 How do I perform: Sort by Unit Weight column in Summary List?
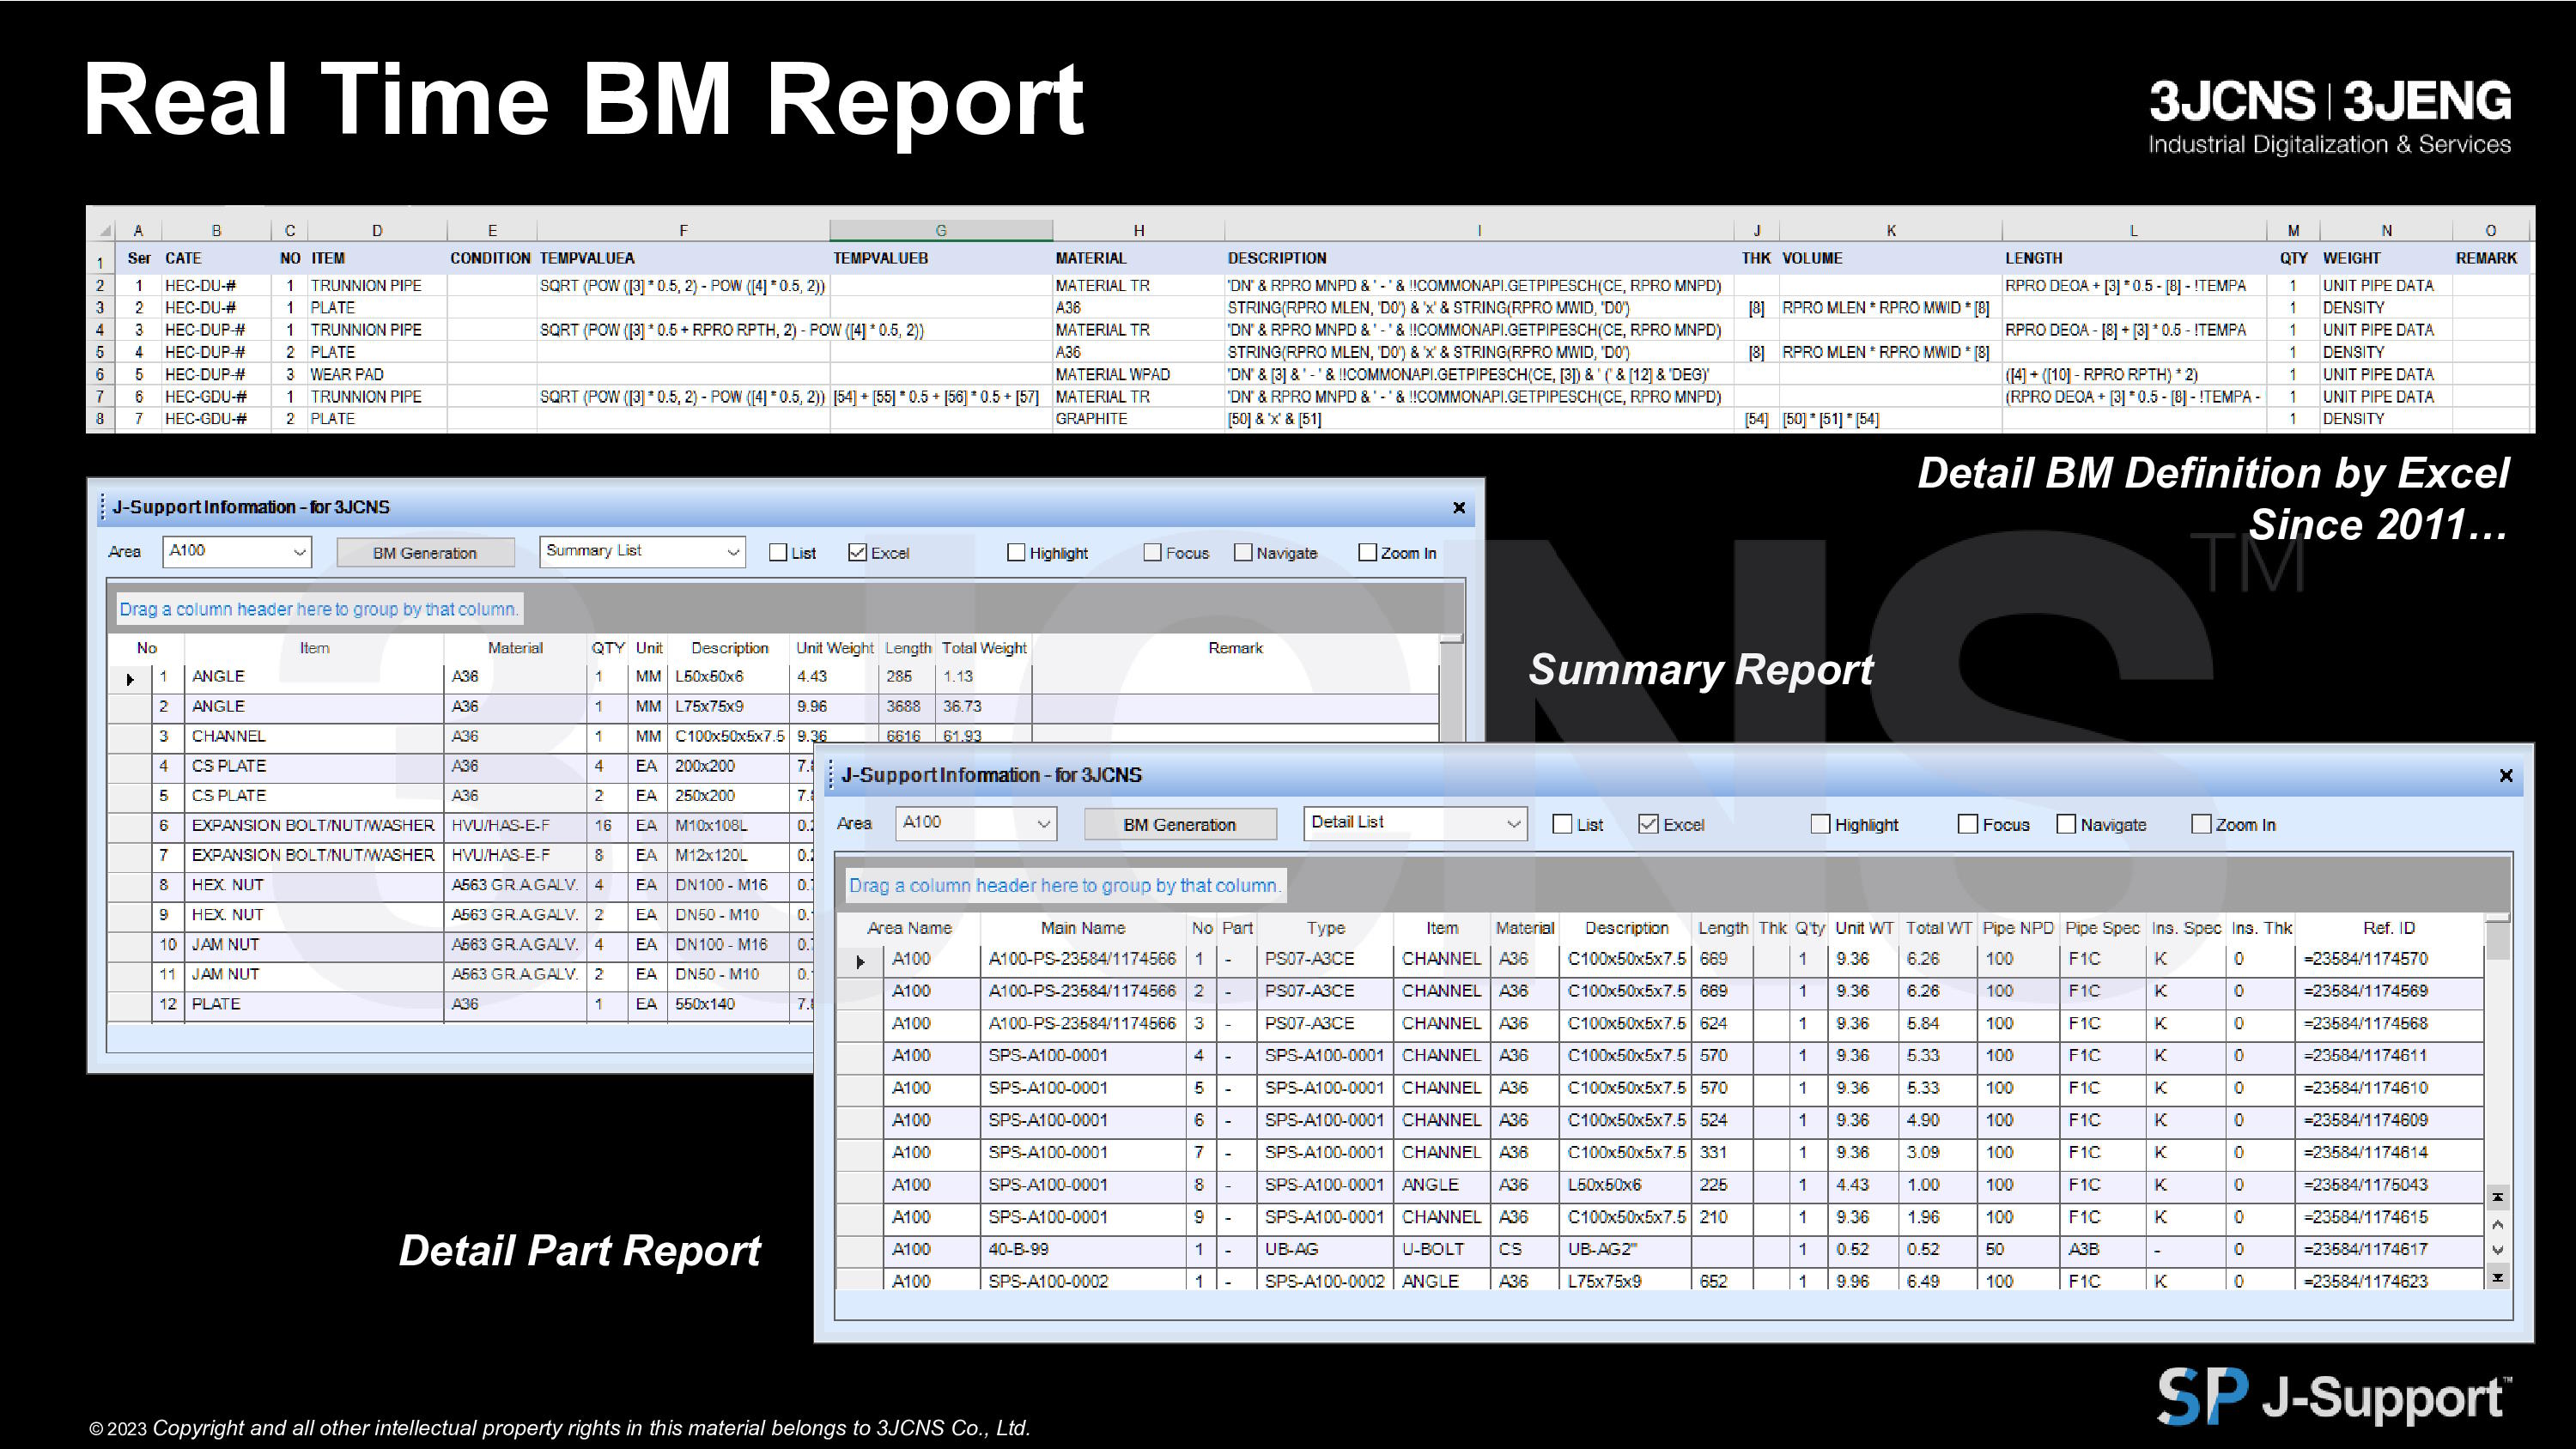click(835, 648)
